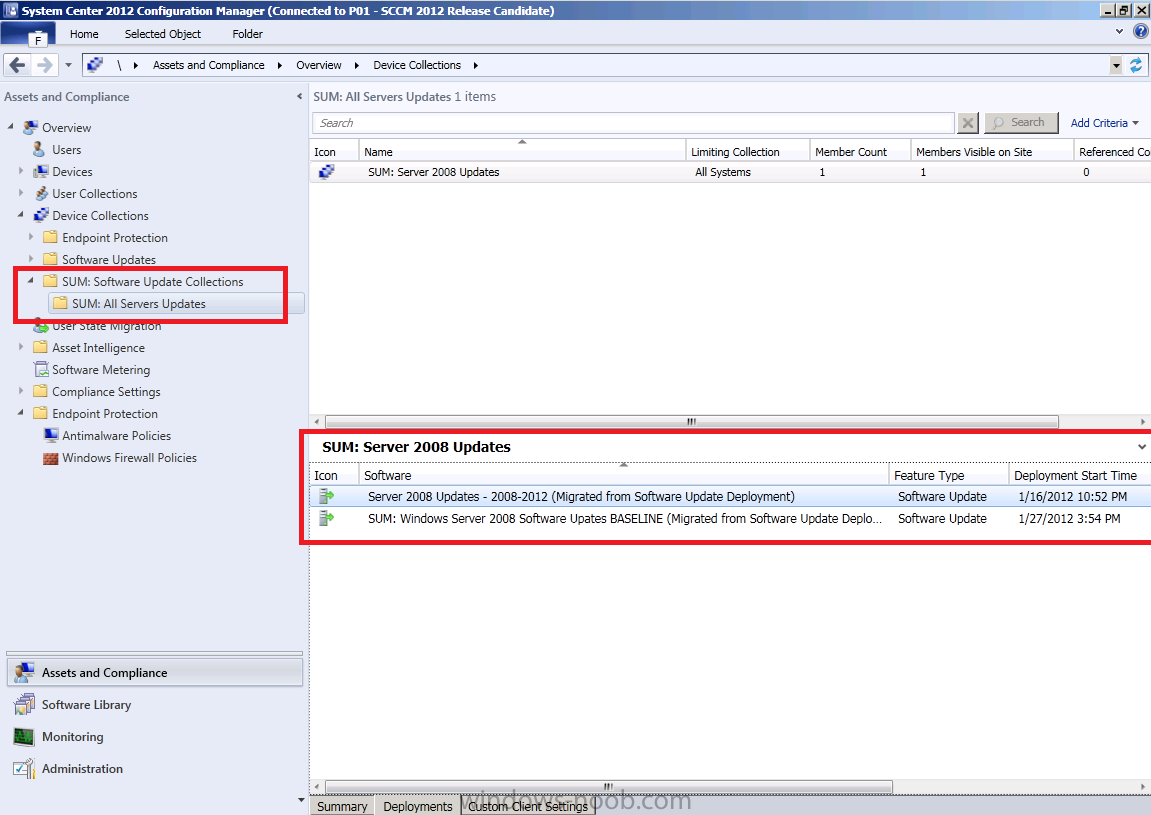Click deployment icon of Server 2008 Updates - 2008-2012 row

[327, 497]
